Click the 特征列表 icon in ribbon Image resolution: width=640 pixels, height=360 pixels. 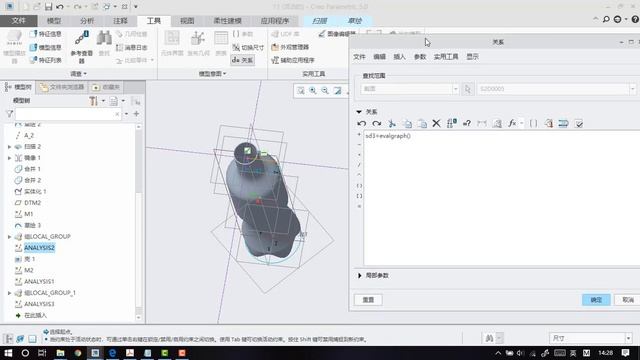33,60
